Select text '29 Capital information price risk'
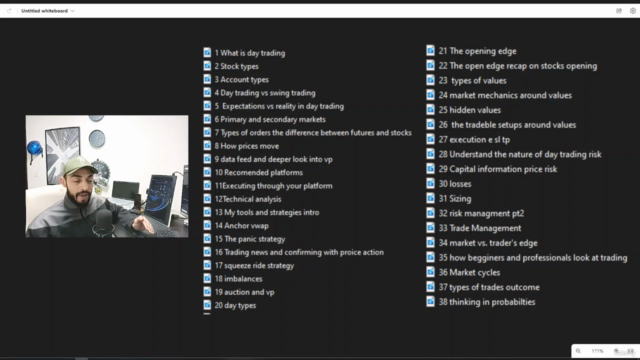 [x=498, y=169]
